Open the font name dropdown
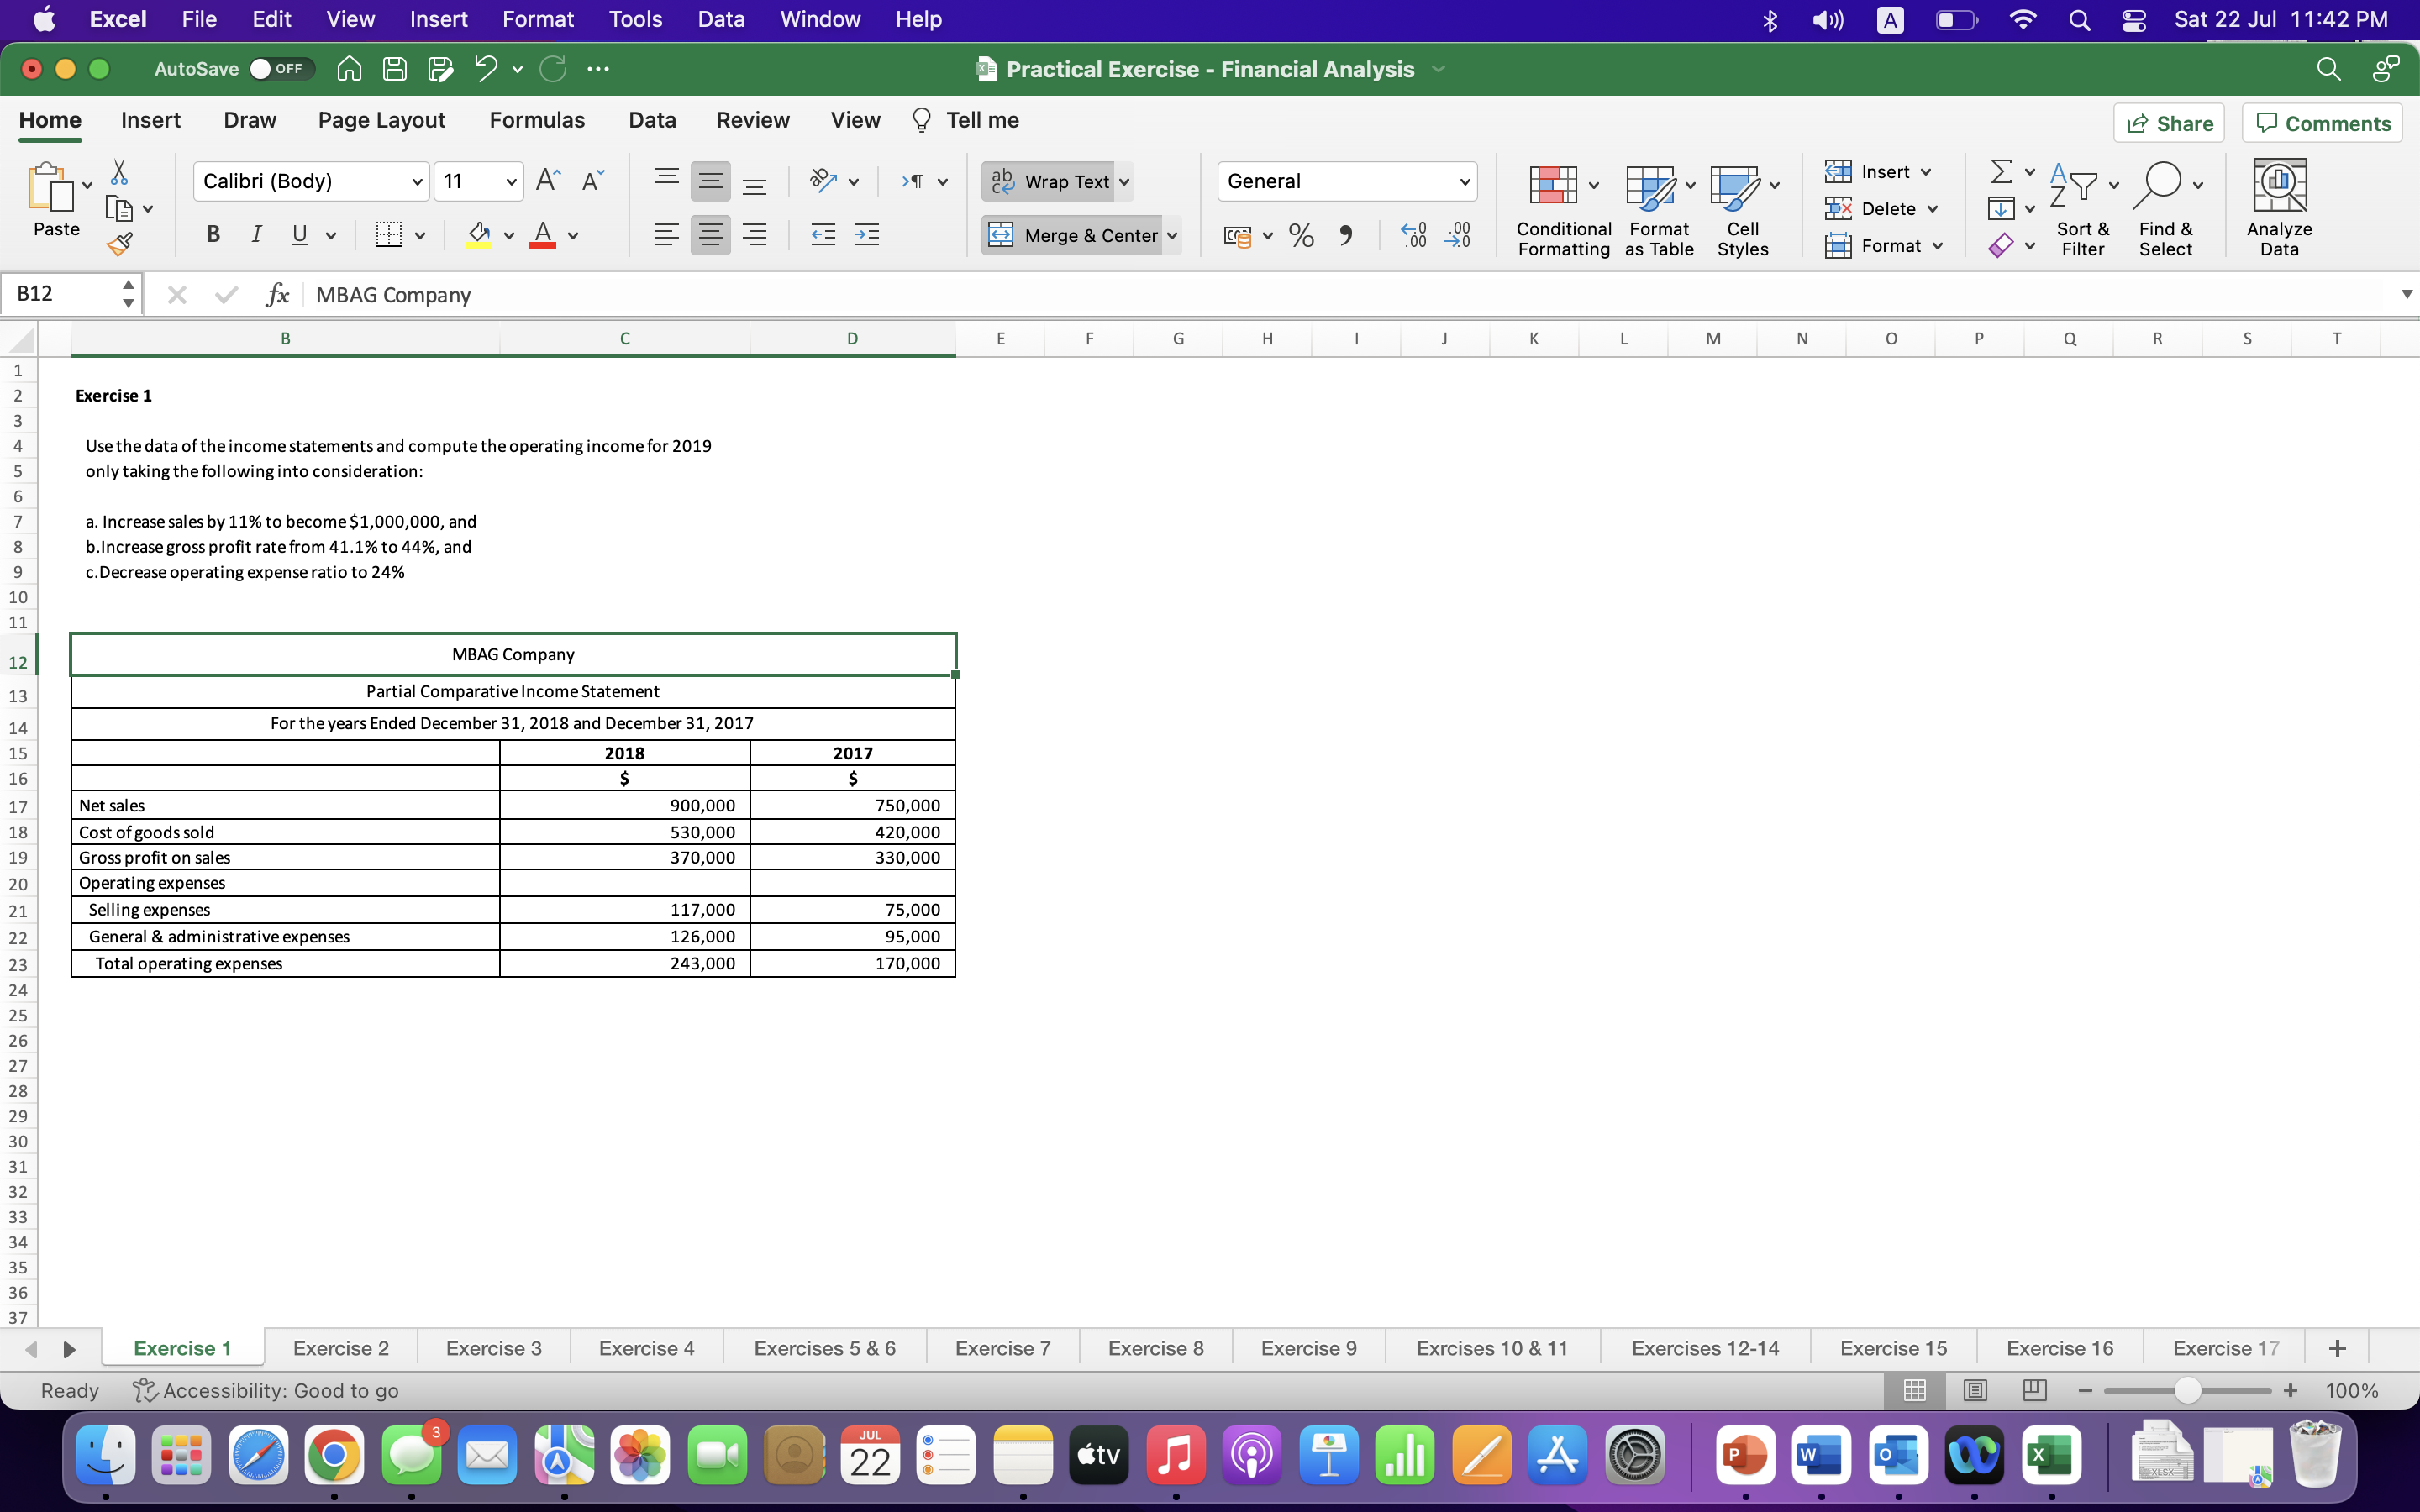The height and width of the screenshot is (1512, 2420). click(417, 181)
